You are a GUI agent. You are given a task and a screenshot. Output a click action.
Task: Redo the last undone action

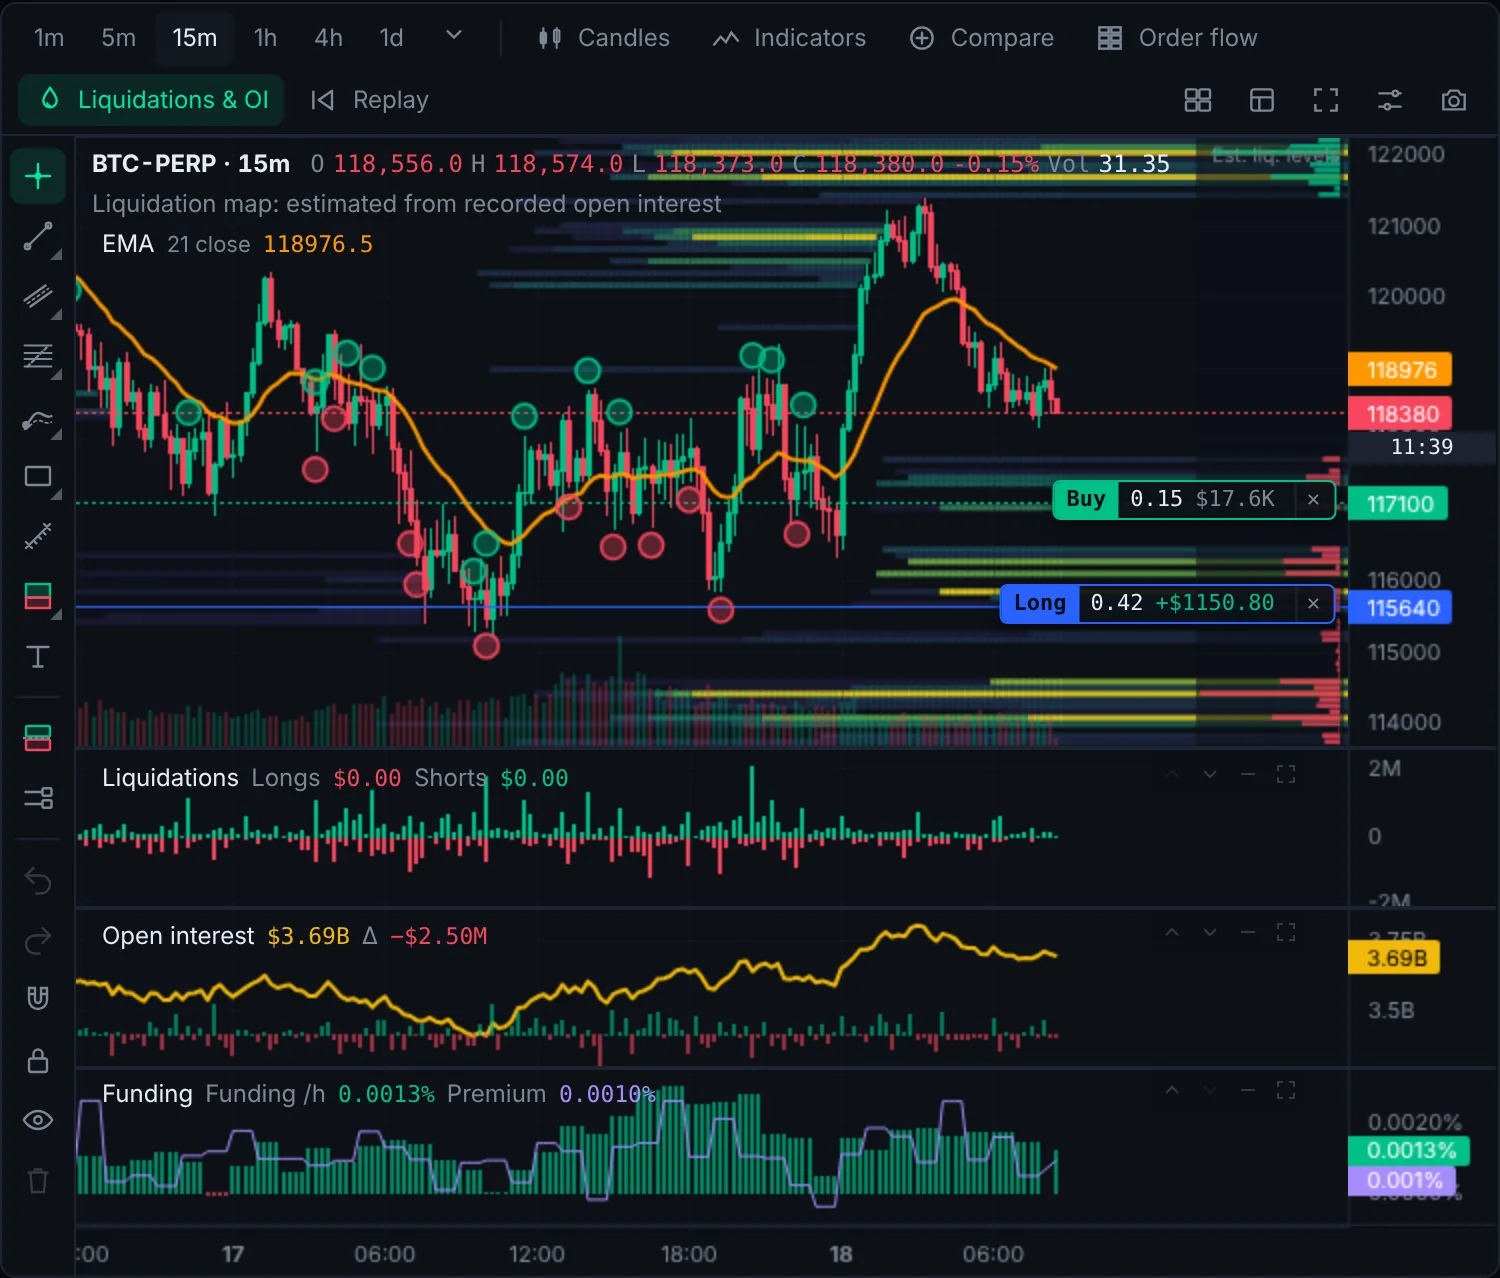(38, 941)
